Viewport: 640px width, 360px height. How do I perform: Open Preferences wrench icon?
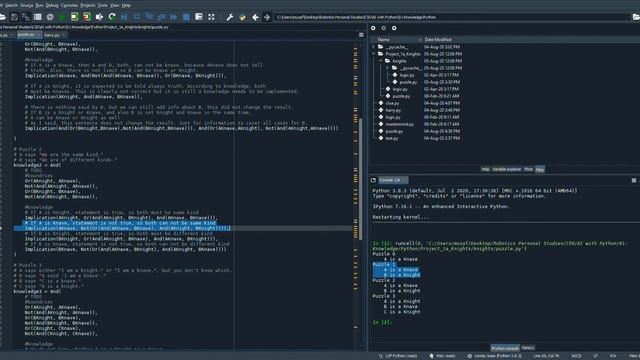coord(230,17)
